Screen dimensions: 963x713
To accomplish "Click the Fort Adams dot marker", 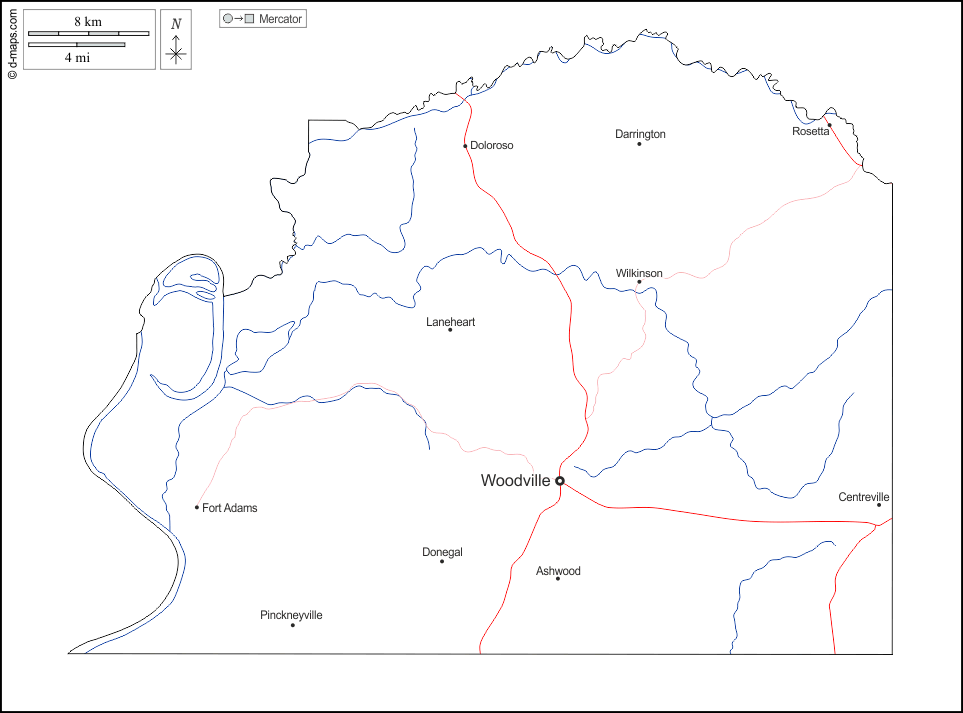I will coord(197,508).
